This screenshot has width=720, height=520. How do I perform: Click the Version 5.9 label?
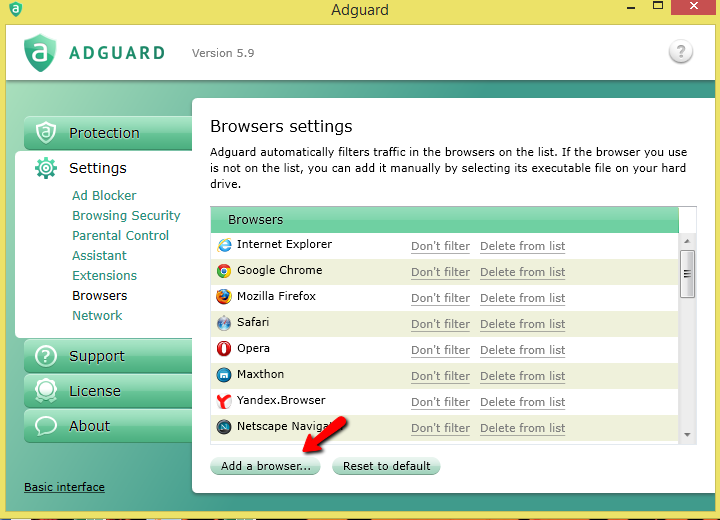tap(223, 53)
